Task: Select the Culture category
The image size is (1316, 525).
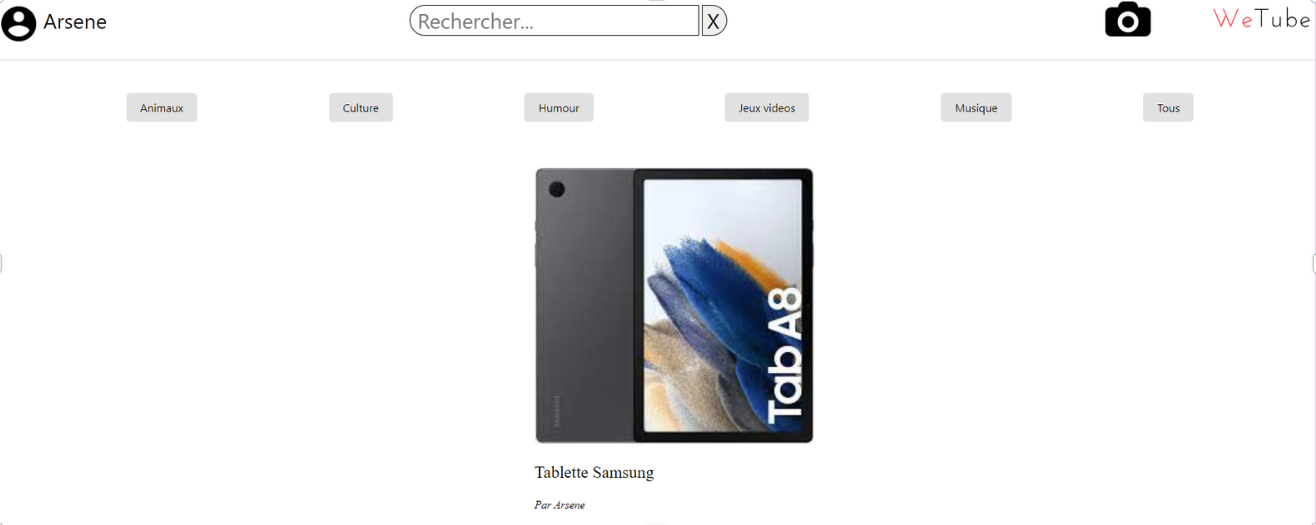Action: 361,108
